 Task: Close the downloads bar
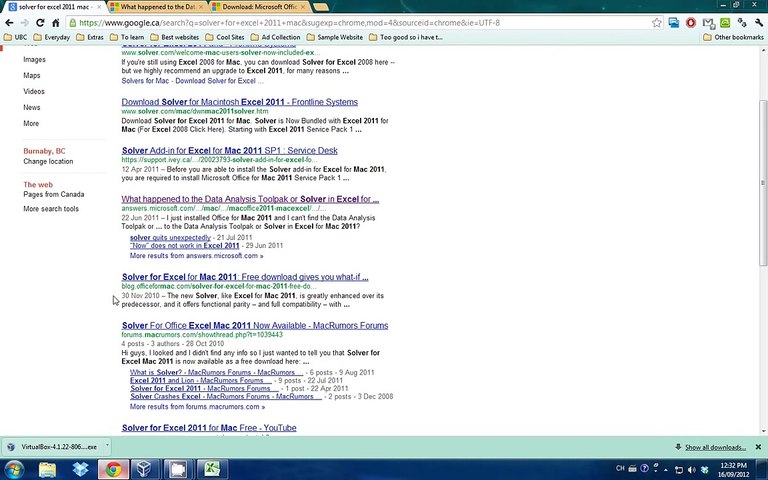pos(758,447)
